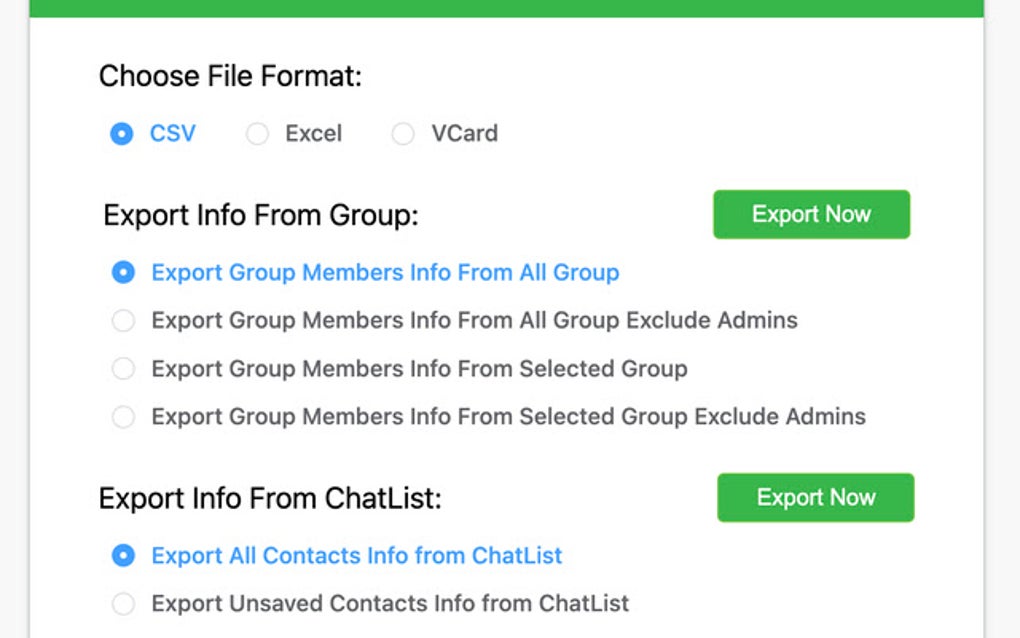Select export from selected group excluding admins
The image size is (1020, 638).
coord(123,416)
